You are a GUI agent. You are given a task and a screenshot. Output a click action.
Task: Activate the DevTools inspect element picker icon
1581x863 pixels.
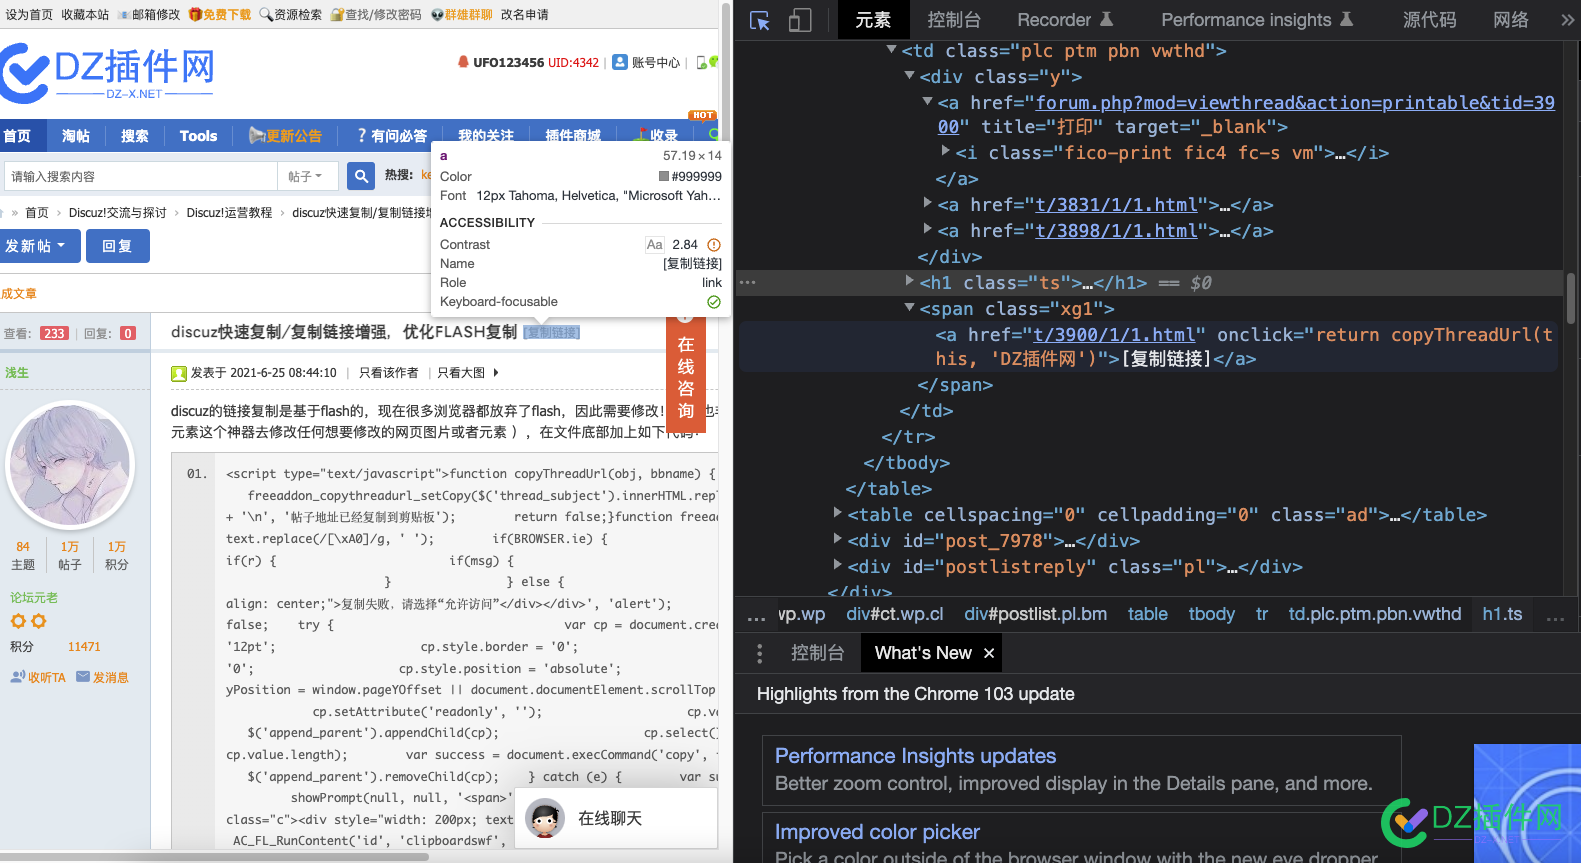760,20
